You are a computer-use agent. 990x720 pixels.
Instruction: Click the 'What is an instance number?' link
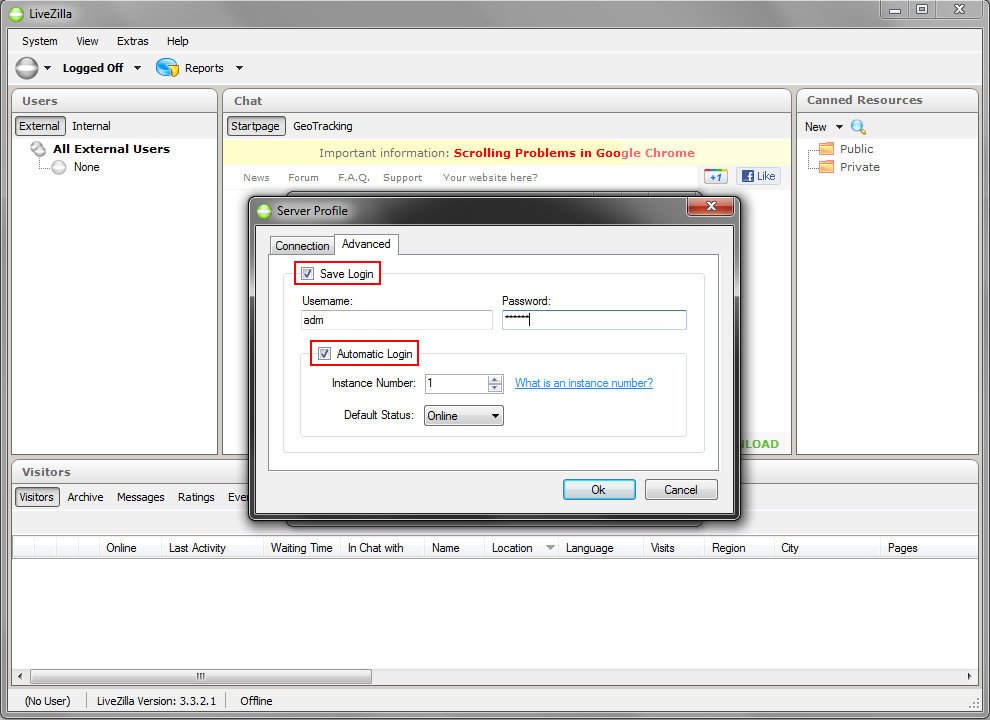click(583, 383)
